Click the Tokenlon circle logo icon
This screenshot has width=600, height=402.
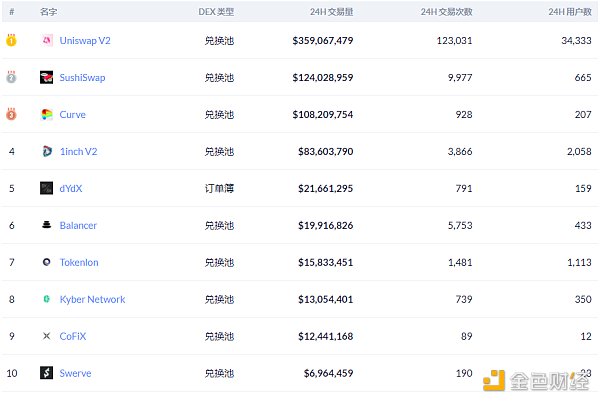click(47, 262)
